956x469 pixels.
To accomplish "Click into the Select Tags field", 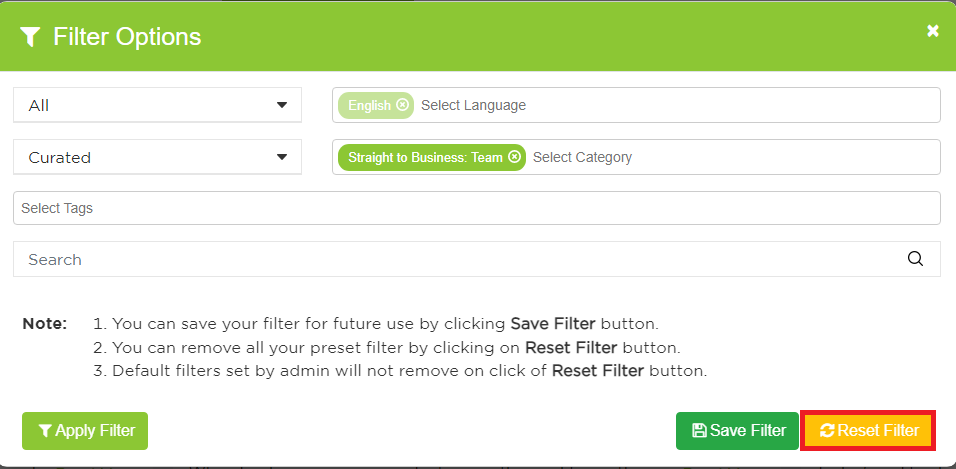I will (476, 208).
